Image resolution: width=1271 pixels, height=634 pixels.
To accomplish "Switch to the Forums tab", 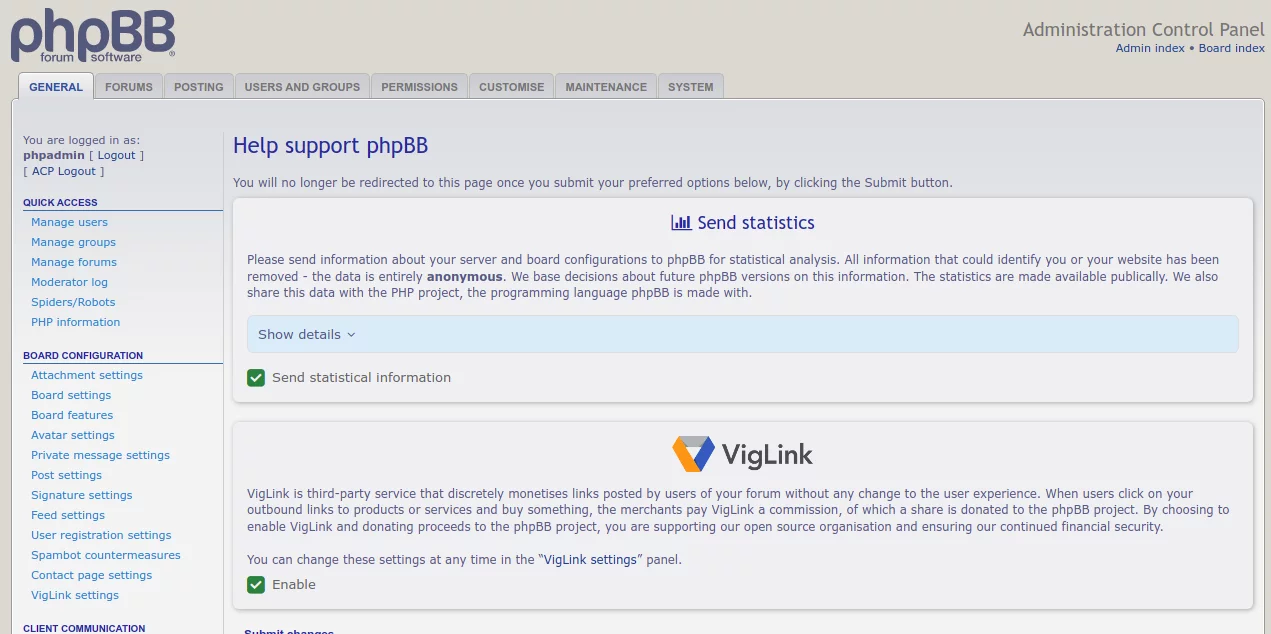I will tap(129, 87).
